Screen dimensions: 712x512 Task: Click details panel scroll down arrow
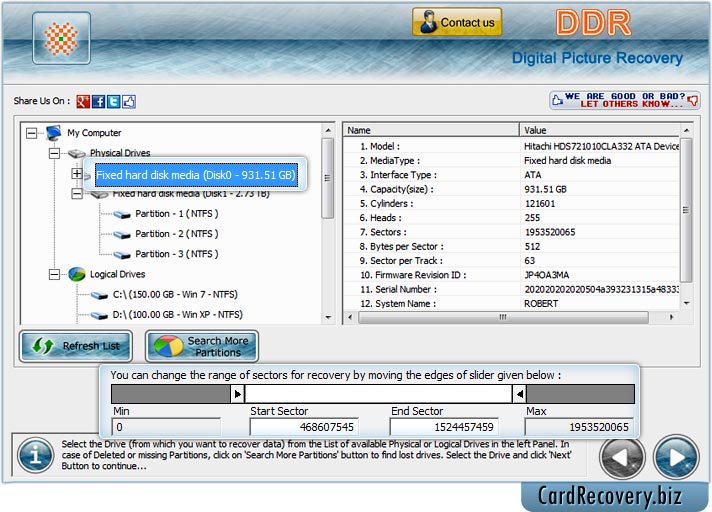tap(686, 303)
